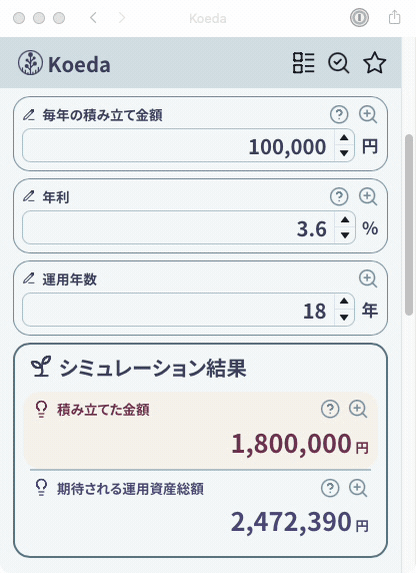Click the 年利 input field showing 3.6

(178, 228)
